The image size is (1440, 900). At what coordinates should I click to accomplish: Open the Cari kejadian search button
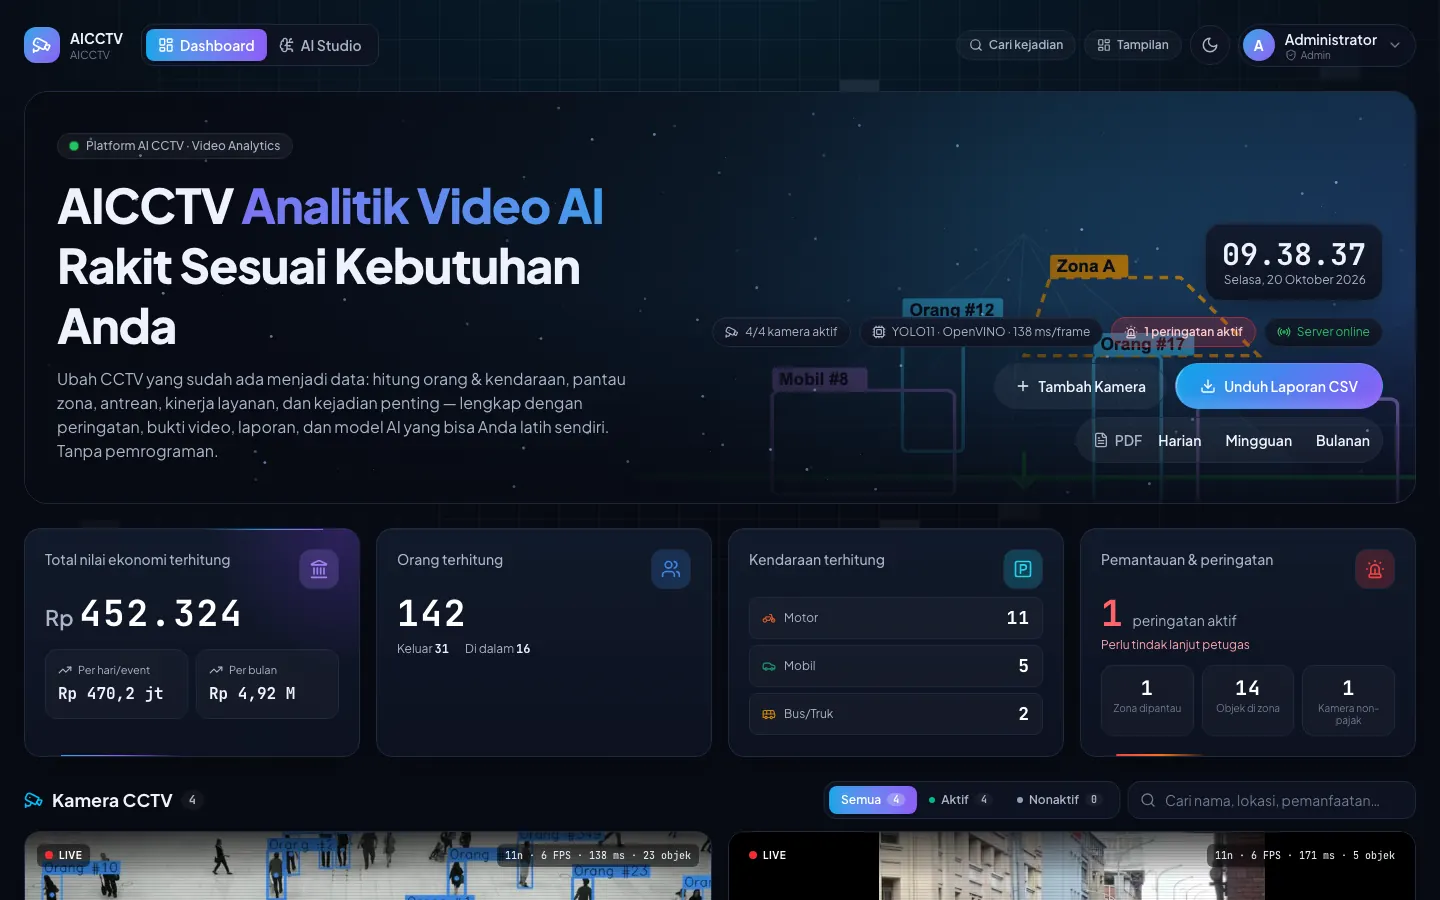pyautogui.click(x=1016, y=45)
